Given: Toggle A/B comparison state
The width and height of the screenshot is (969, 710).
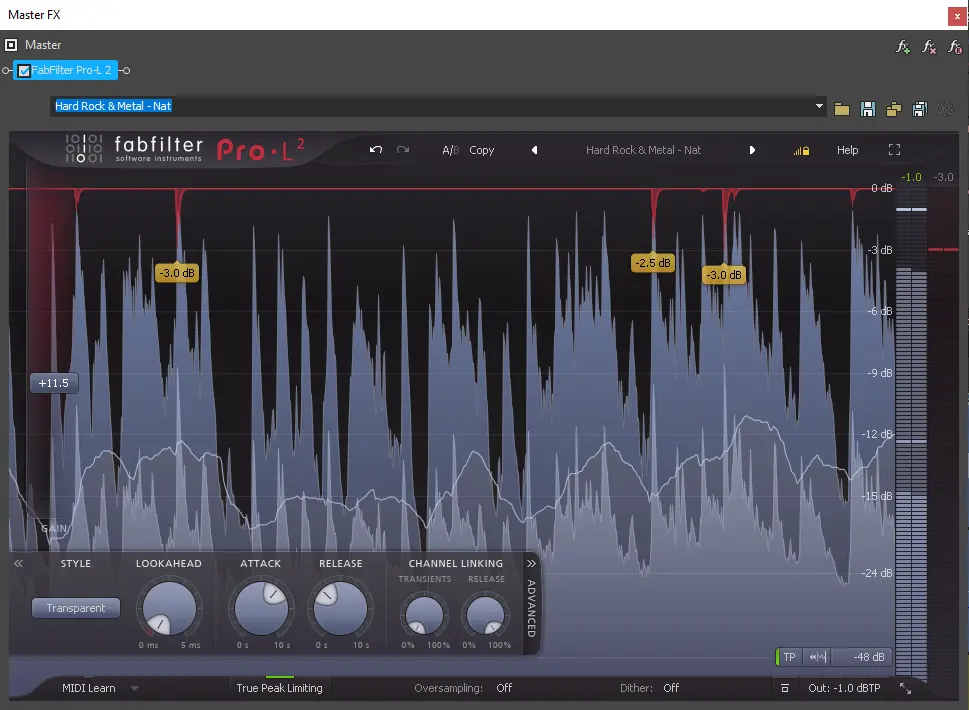Looking at the screenshot, I should pos(451,150).
